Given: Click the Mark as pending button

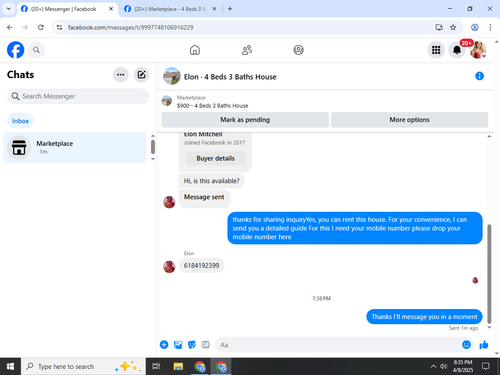Looking at the screenshot, I should tap(245, 120).
